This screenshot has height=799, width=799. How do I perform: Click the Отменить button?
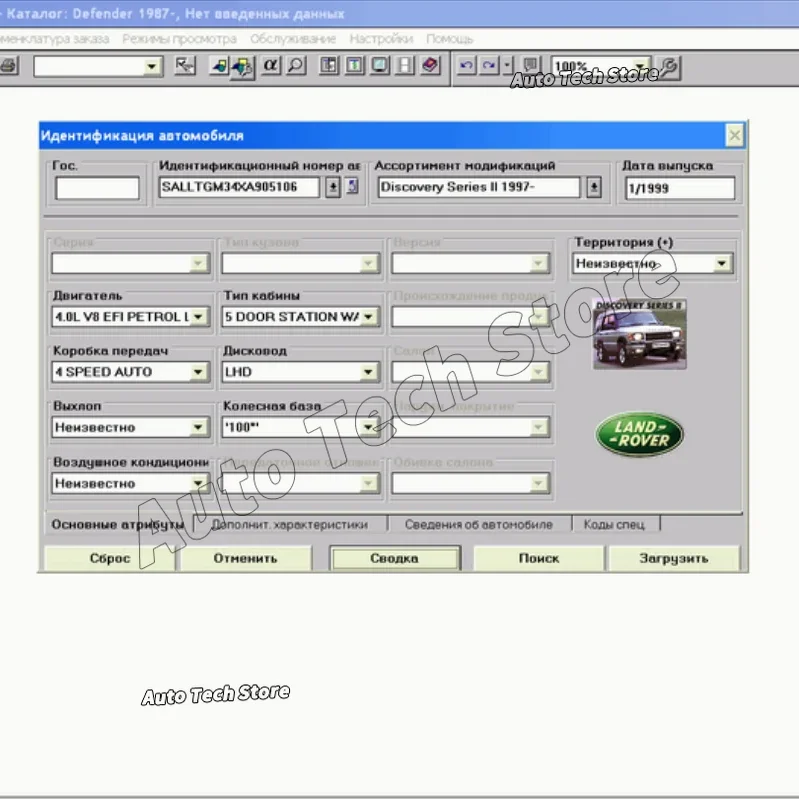[x=246, y=558]
